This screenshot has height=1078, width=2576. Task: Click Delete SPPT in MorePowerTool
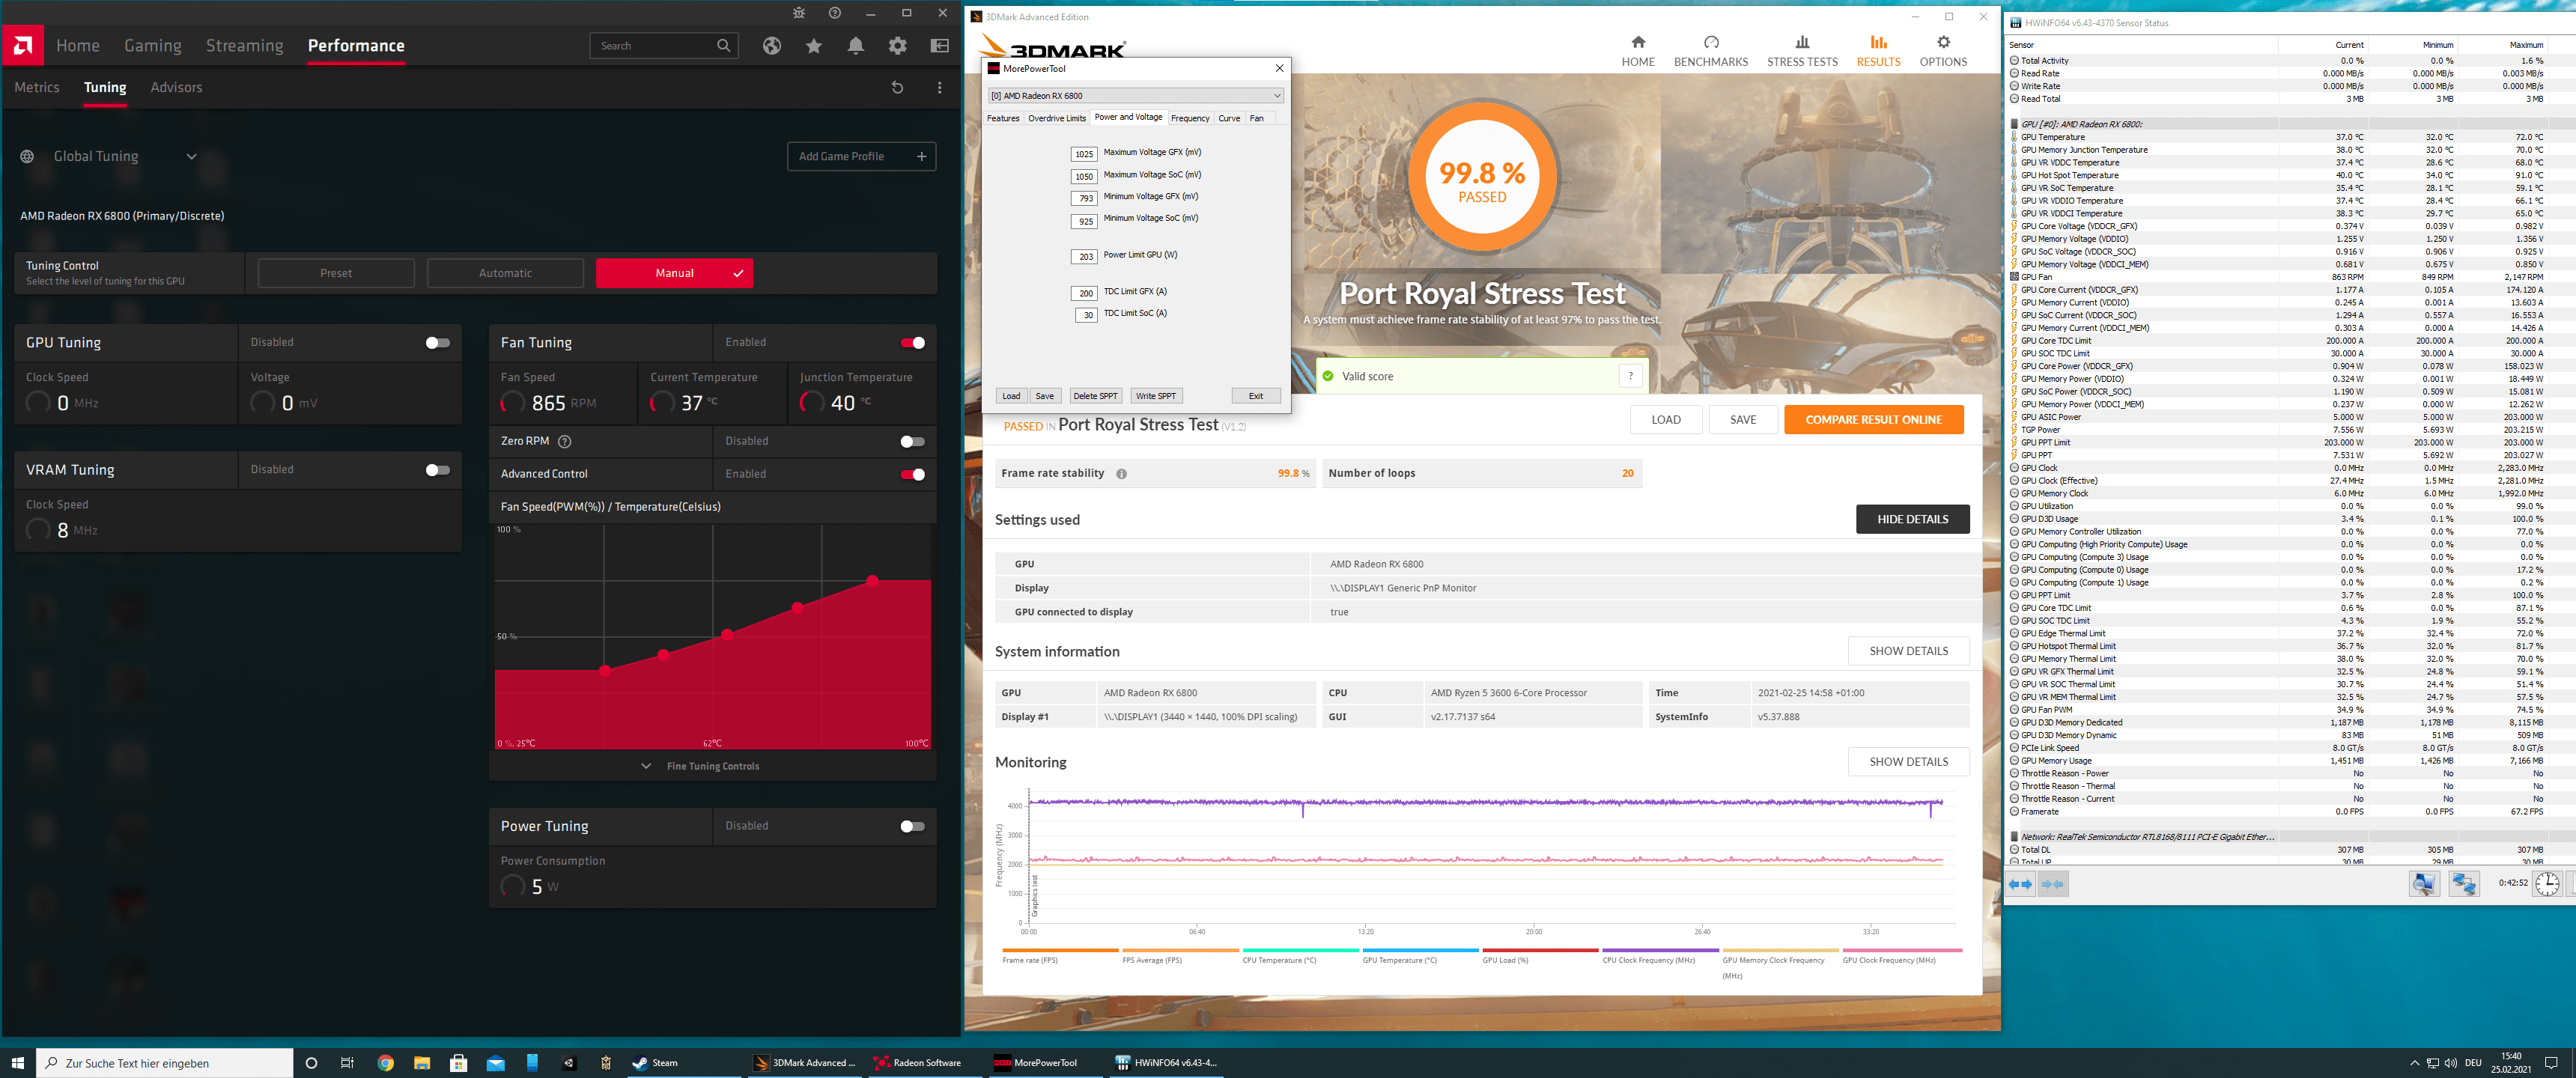1095,396
